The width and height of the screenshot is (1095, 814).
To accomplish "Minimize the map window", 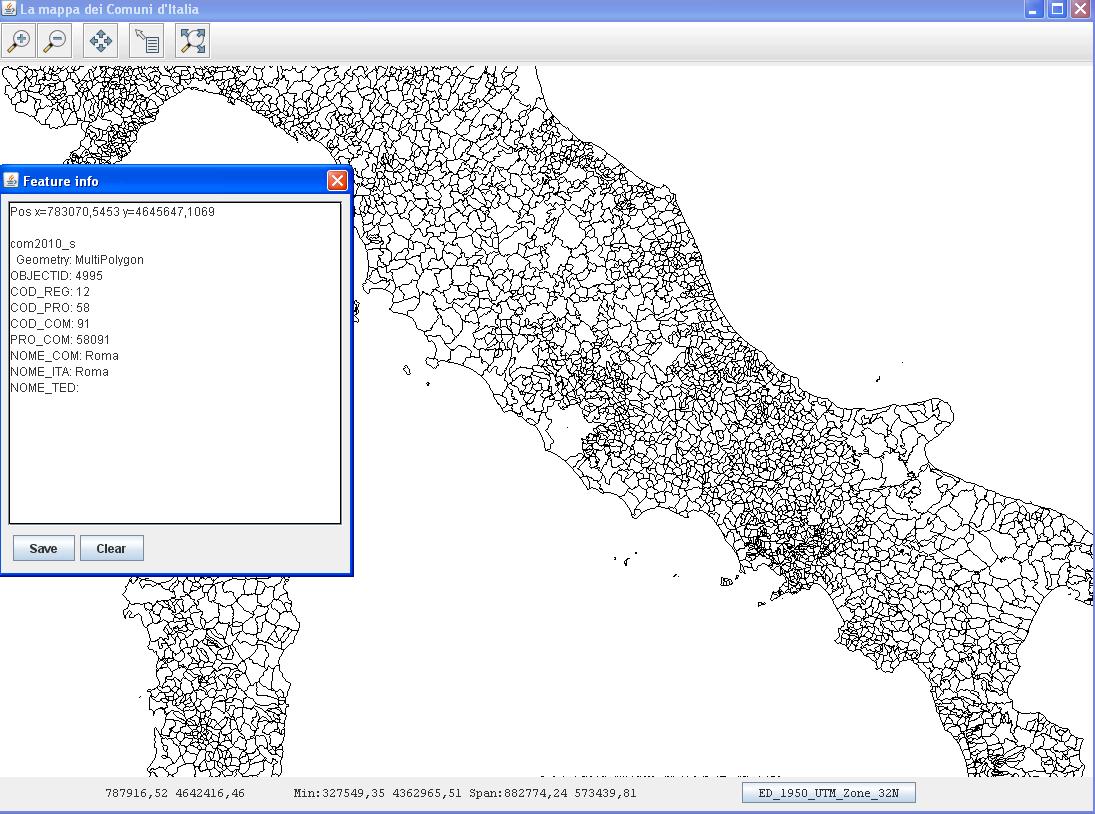I will pos(1034,9).
